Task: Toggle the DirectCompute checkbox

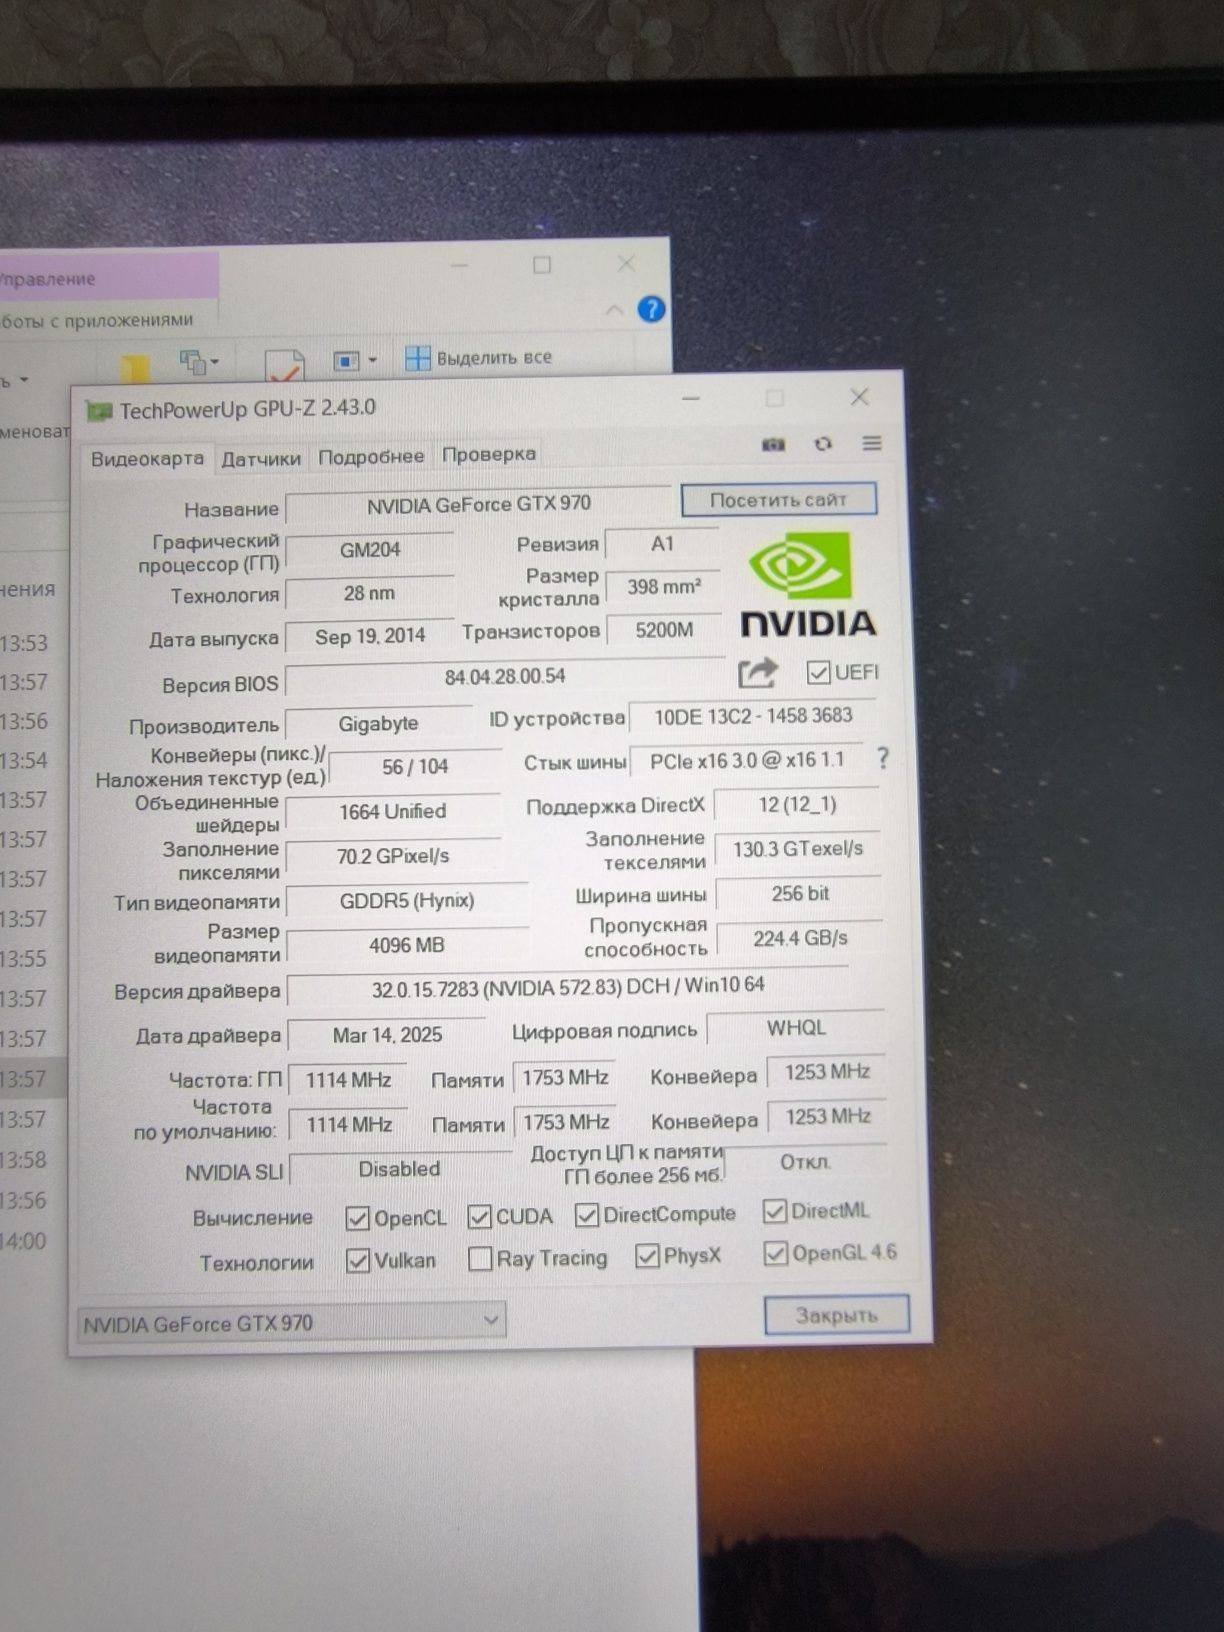Action: tap(587, 1215)
